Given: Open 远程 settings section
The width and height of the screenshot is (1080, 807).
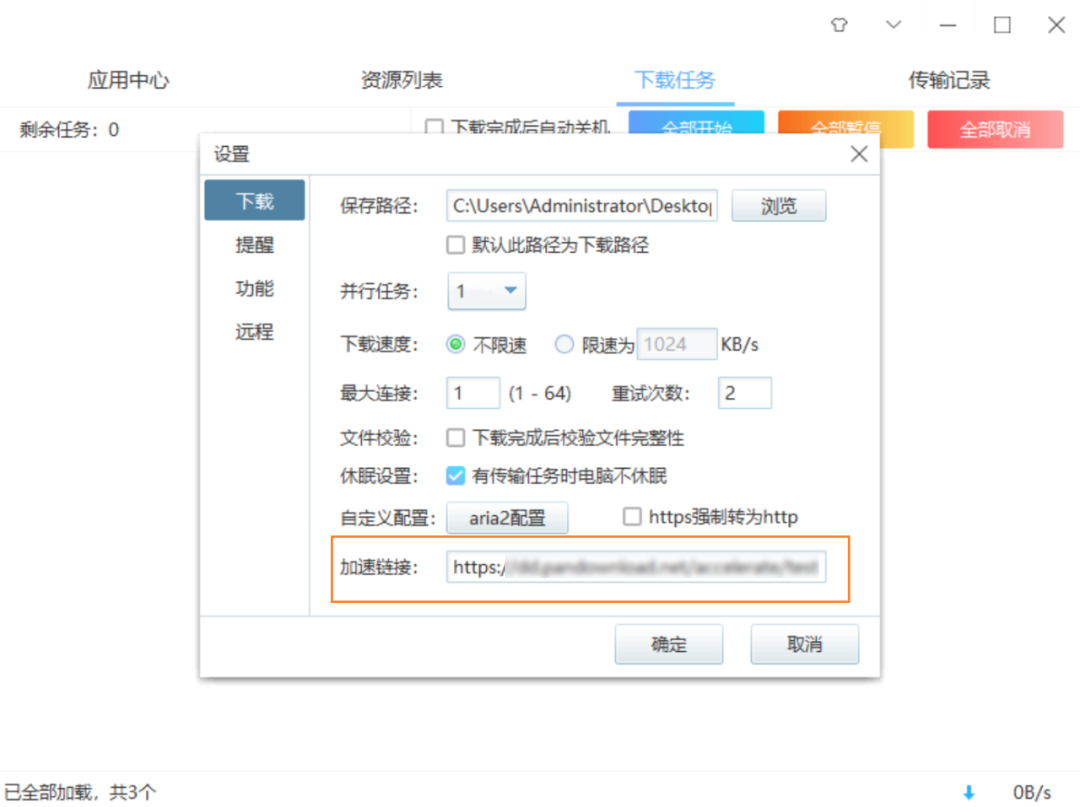Looking at the screenshot, I should [254, 332].
